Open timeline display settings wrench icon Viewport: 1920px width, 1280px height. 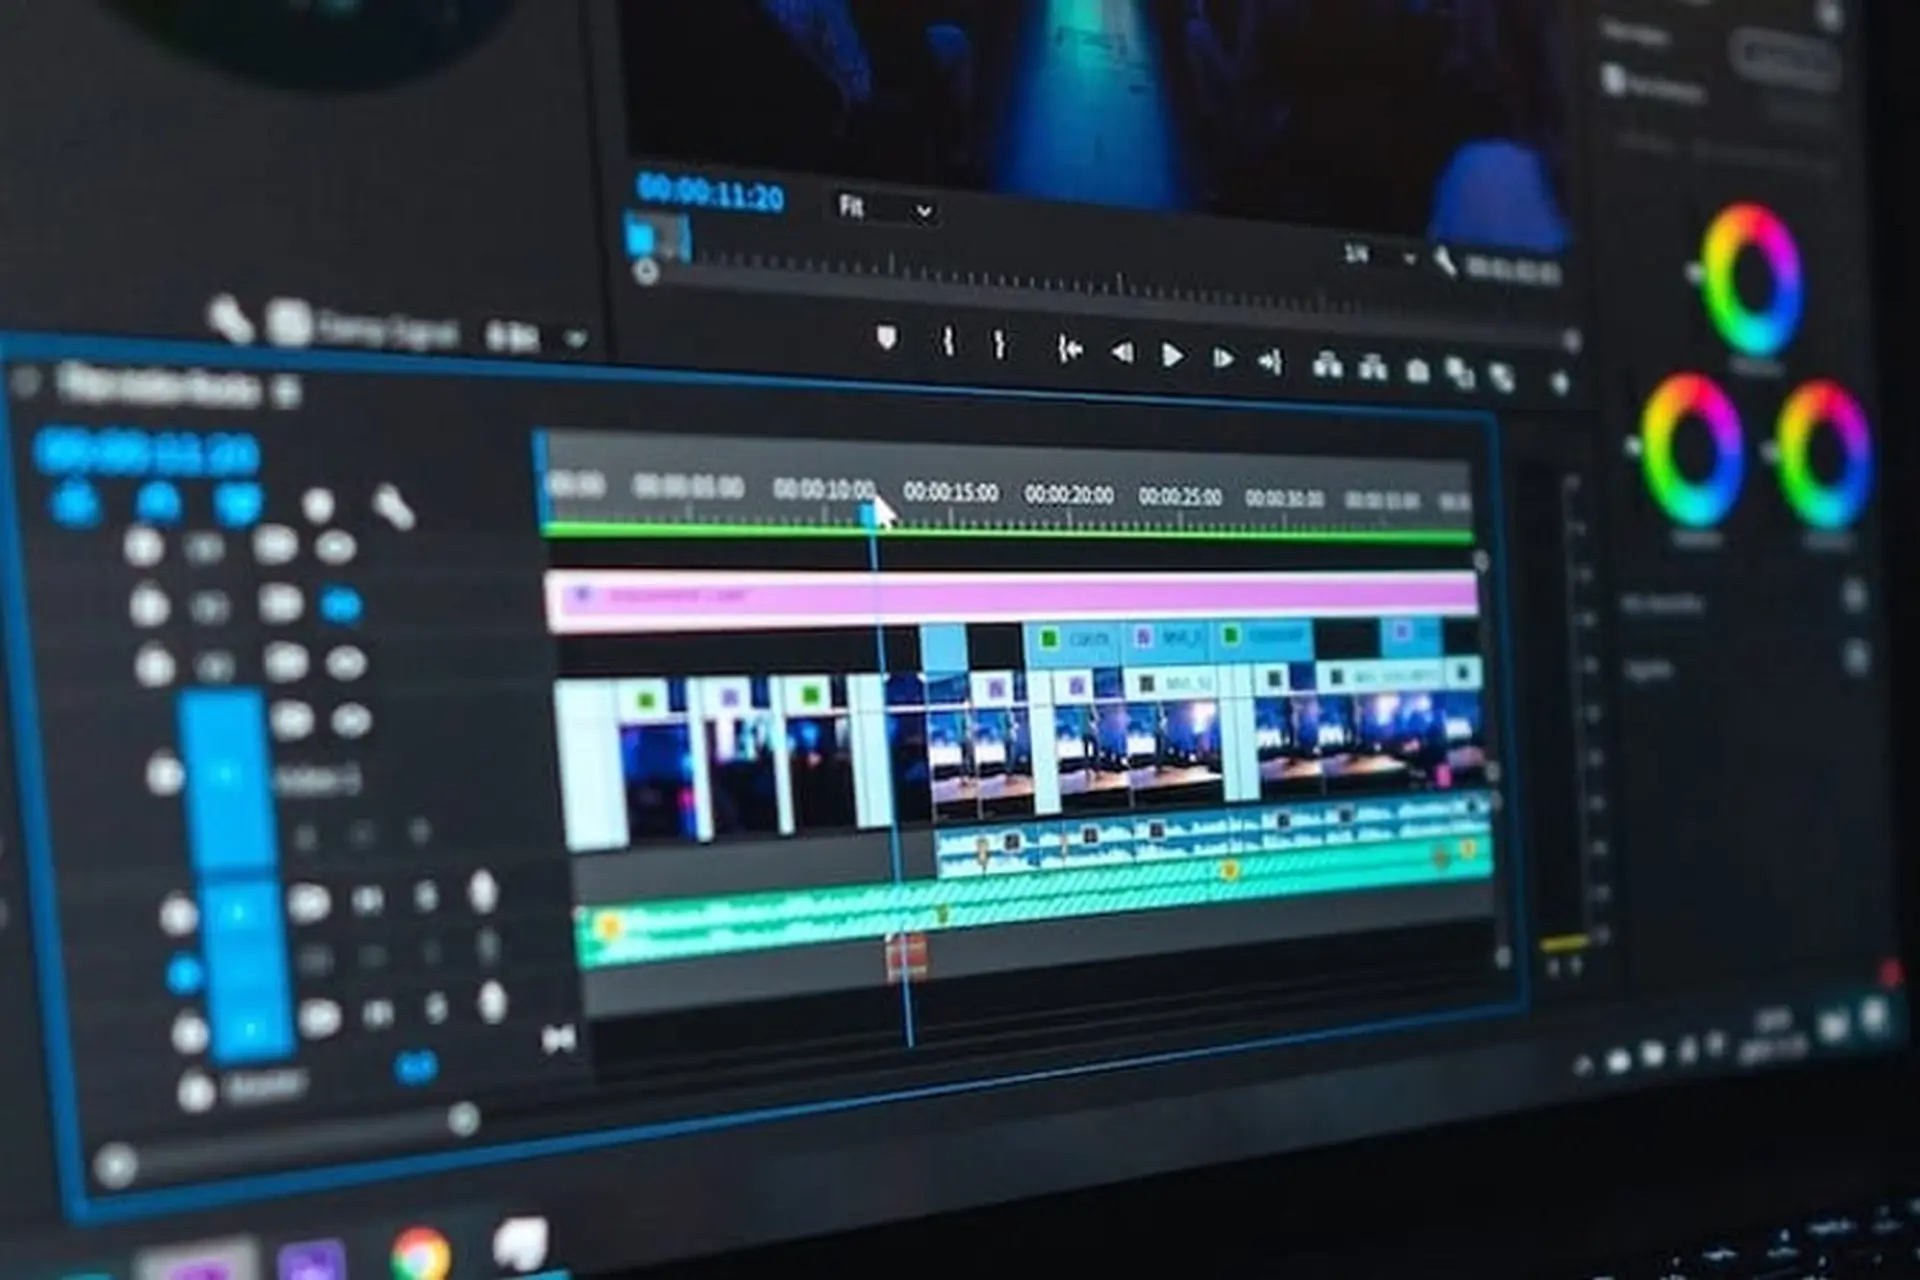coord(392,508)
